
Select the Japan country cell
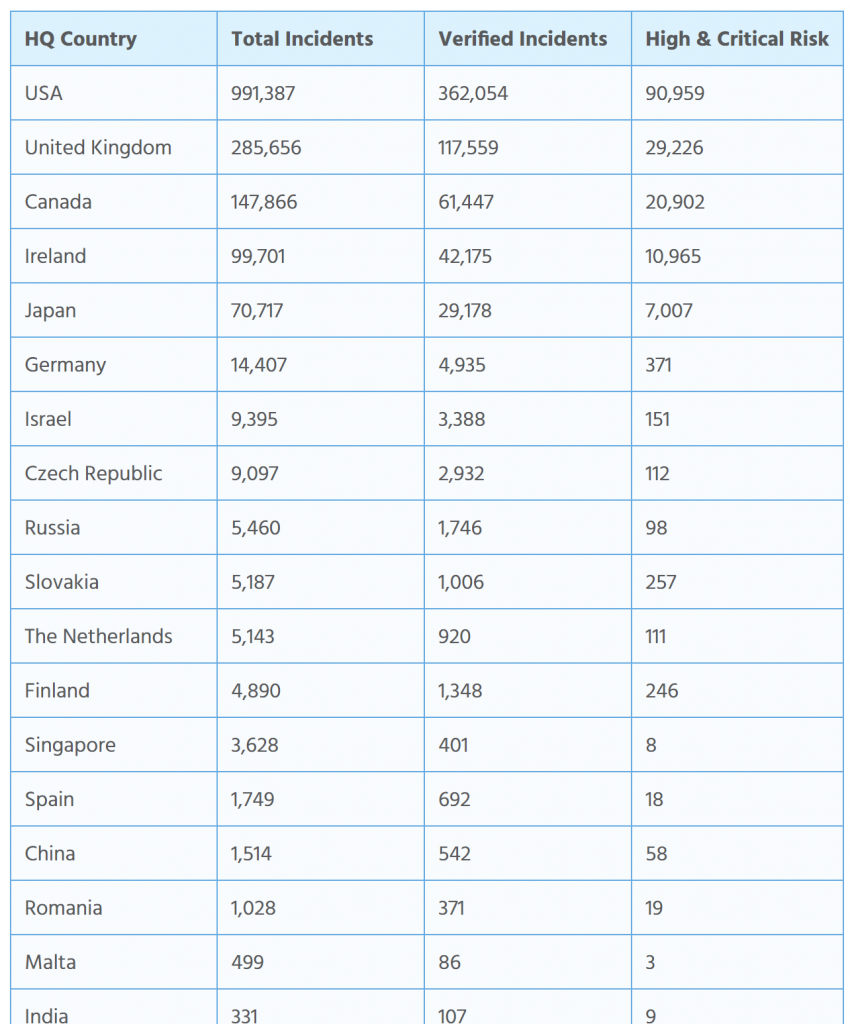(114, 310)
